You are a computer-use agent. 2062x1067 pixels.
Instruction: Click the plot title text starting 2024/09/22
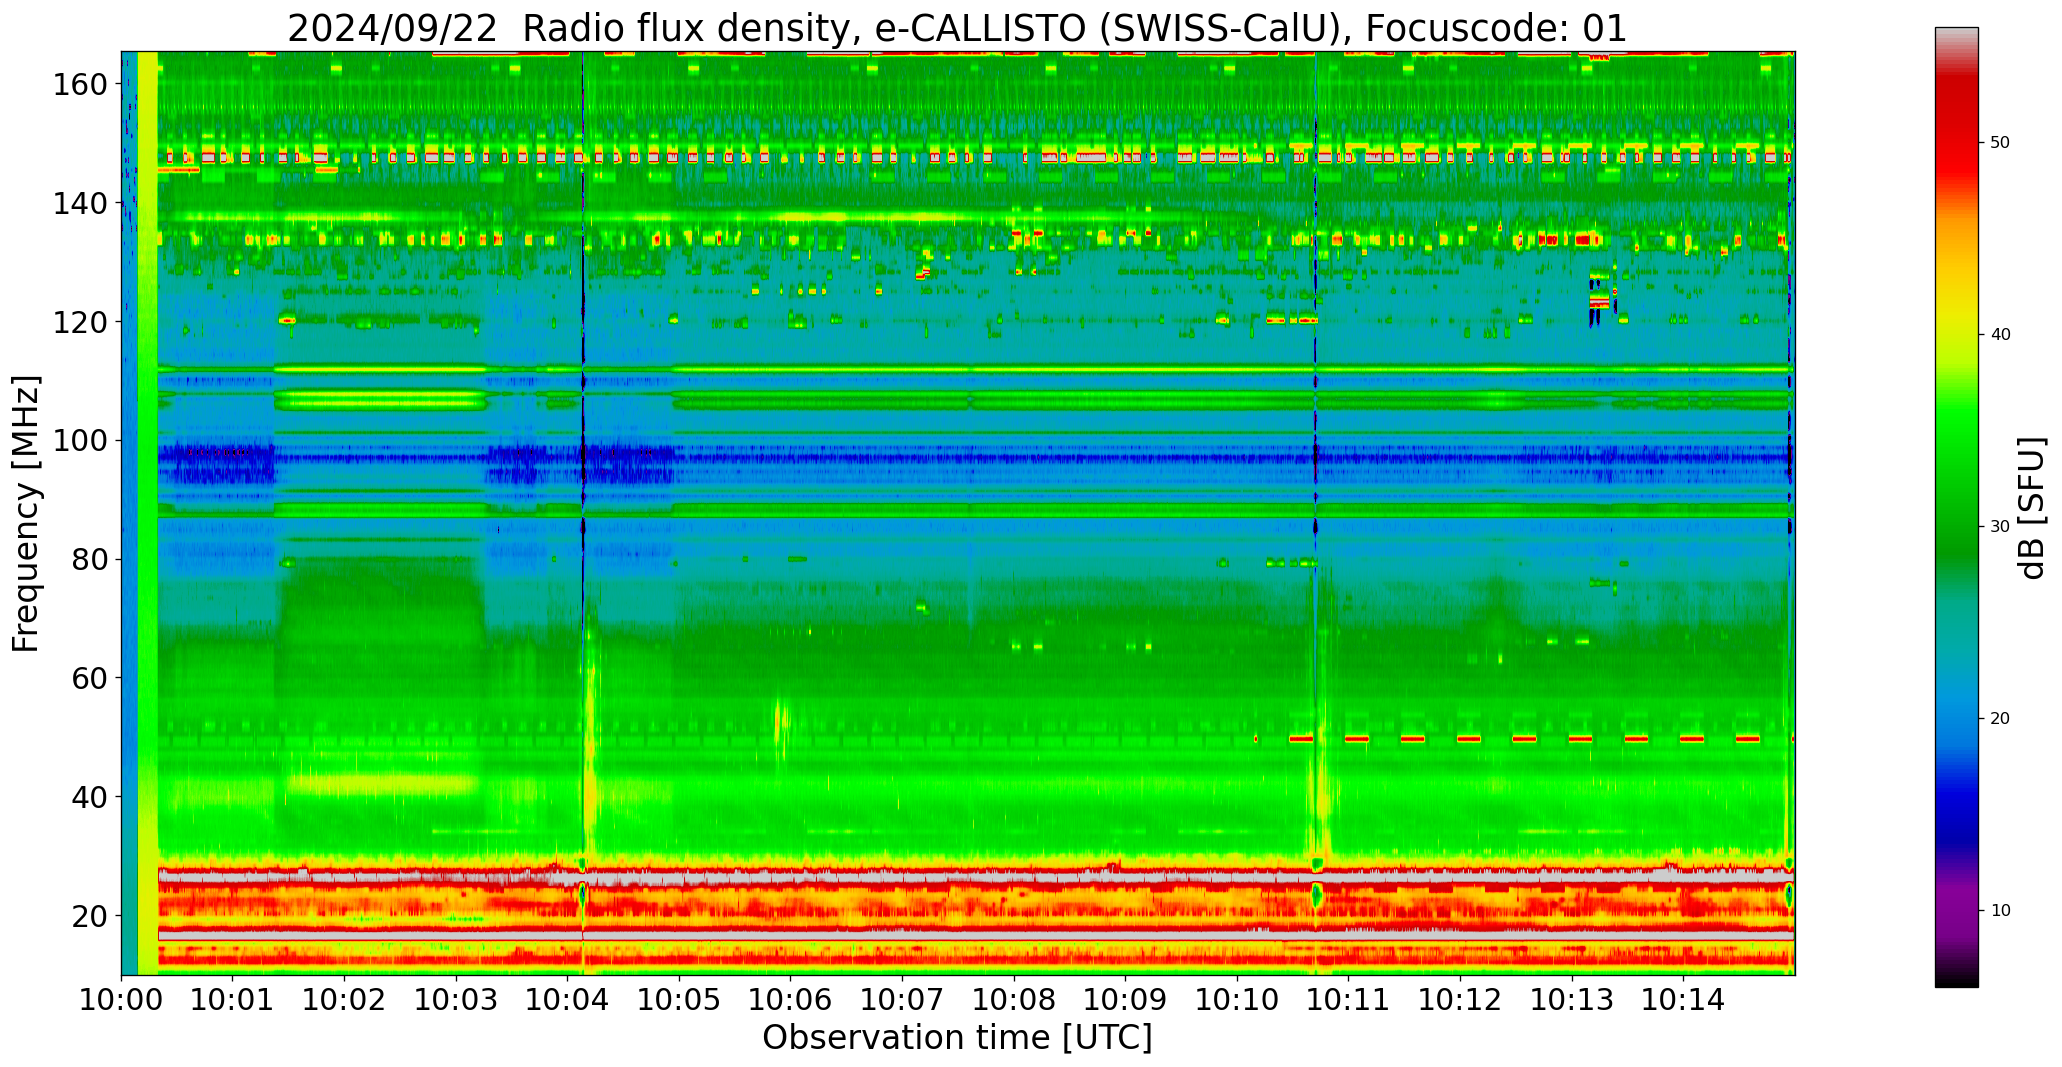957,28
